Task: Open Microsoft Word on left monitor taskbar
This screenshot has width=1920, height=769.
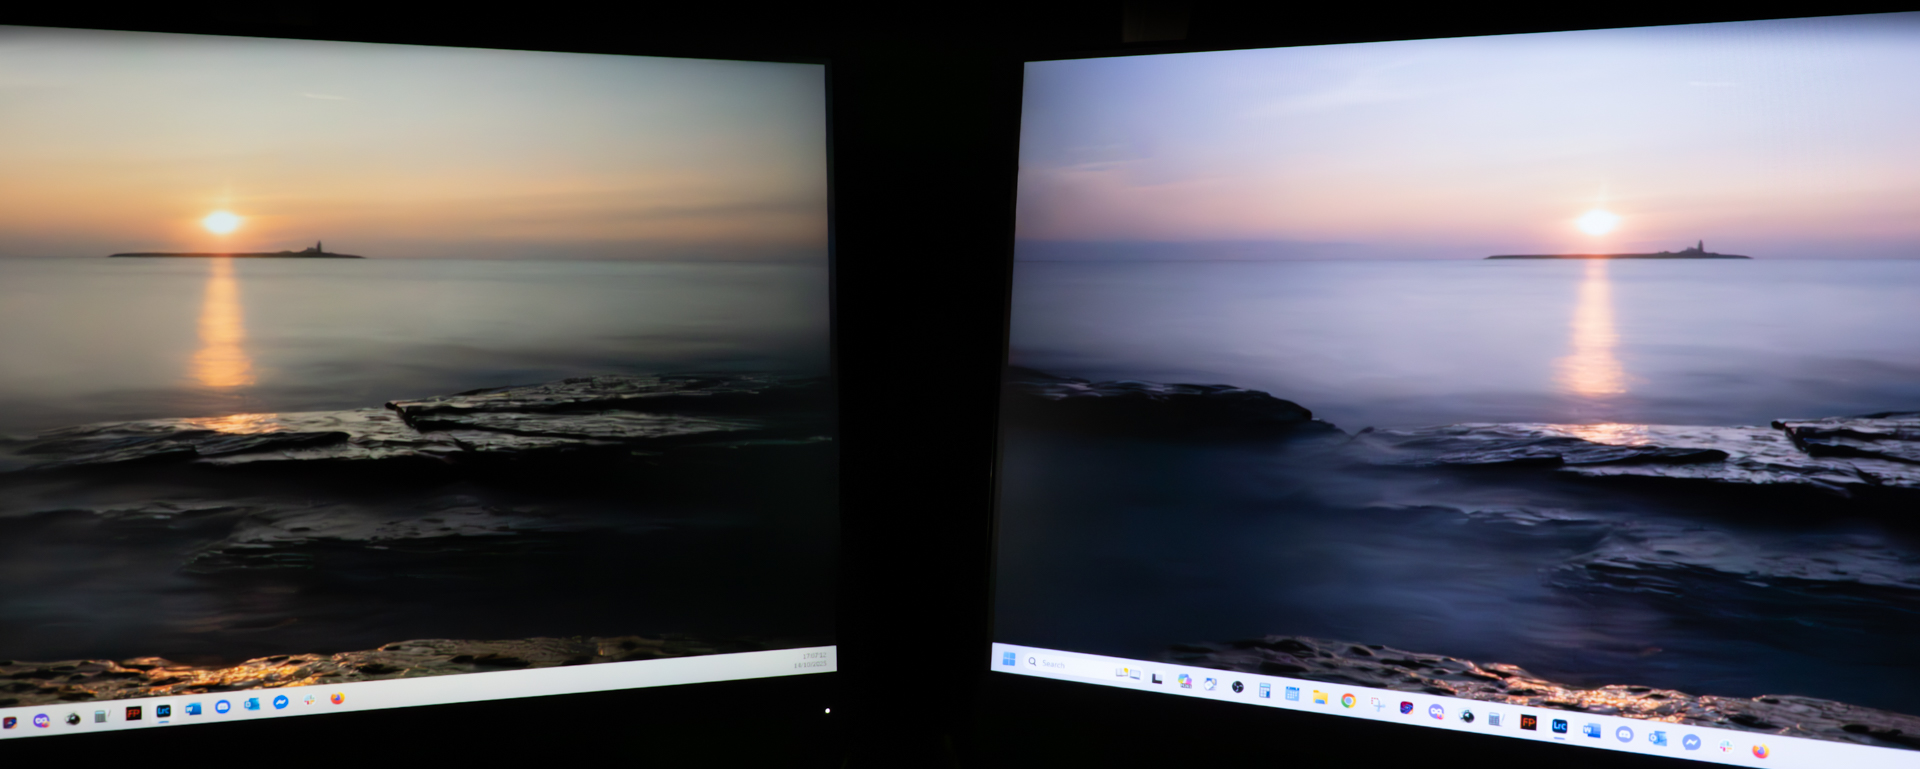Action: (193, 708)
